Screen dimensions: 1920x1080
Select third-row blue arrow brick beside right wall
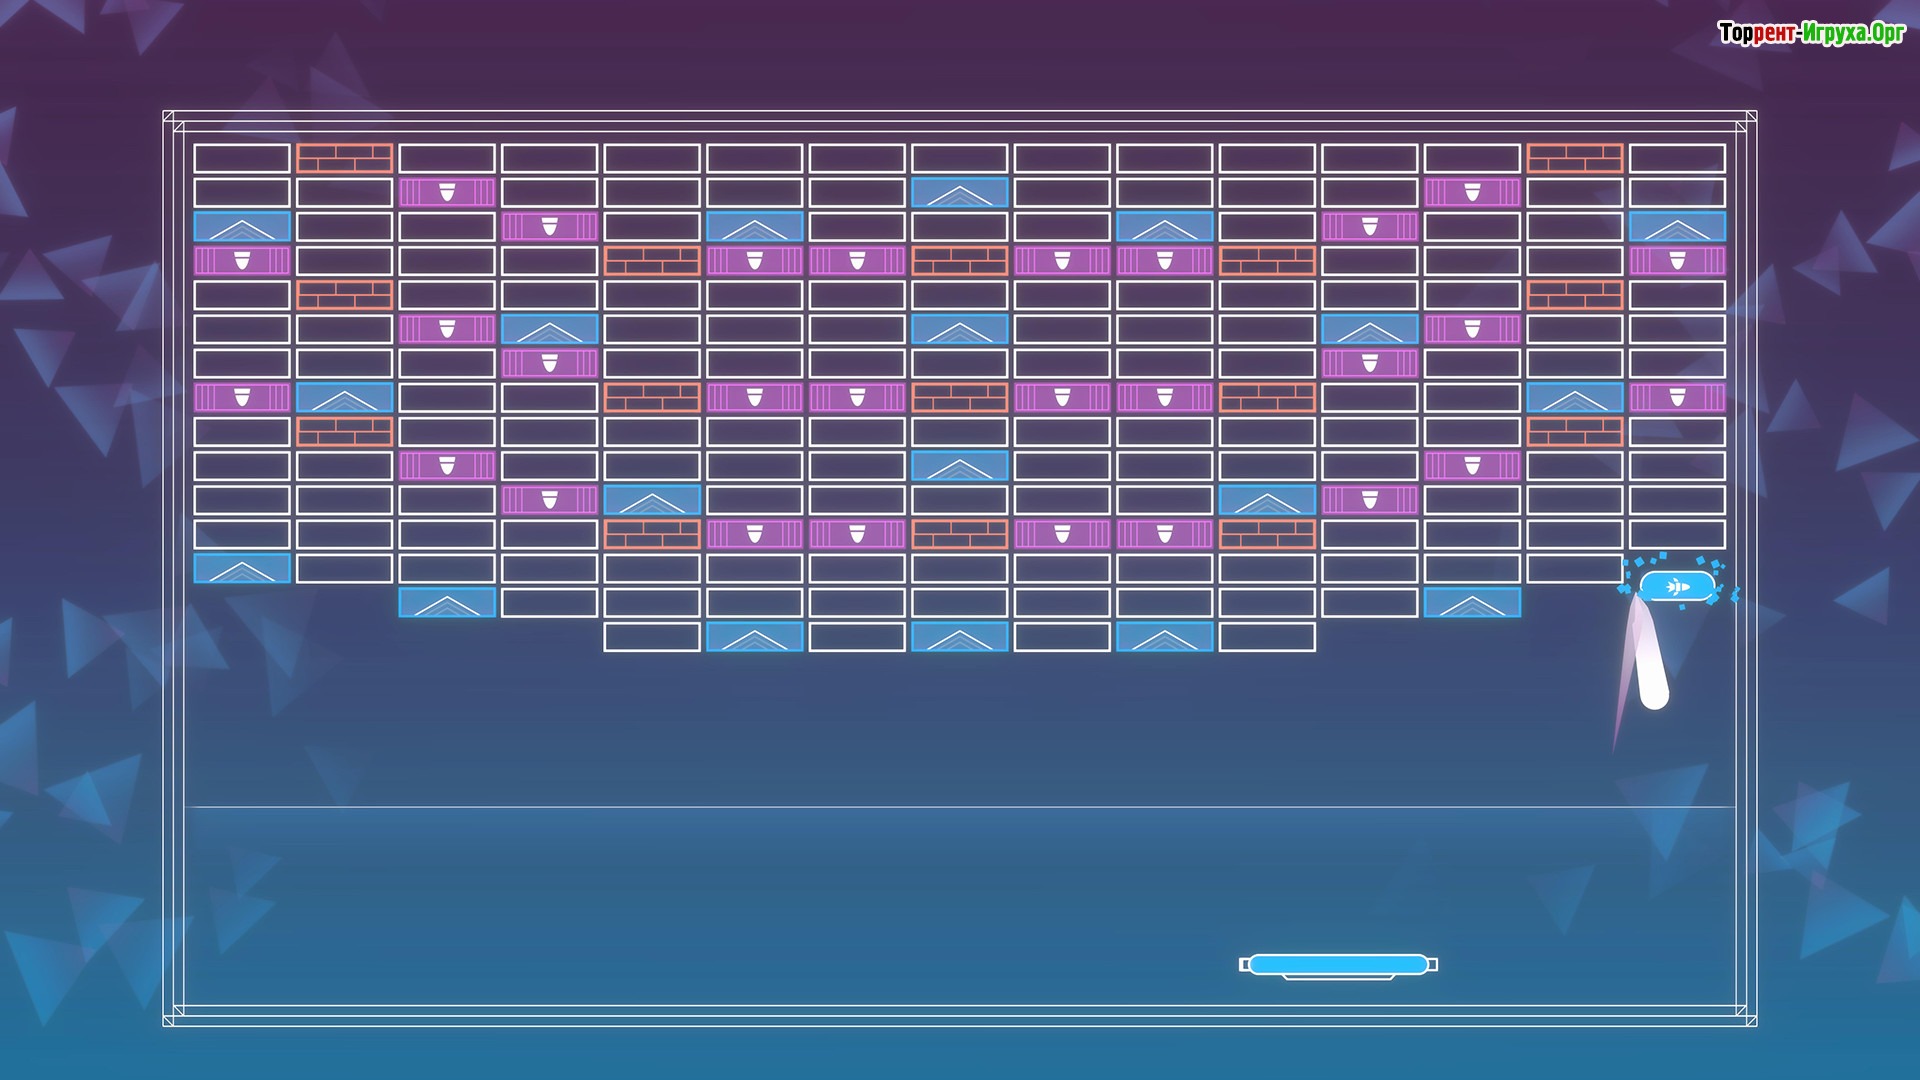1677,227
